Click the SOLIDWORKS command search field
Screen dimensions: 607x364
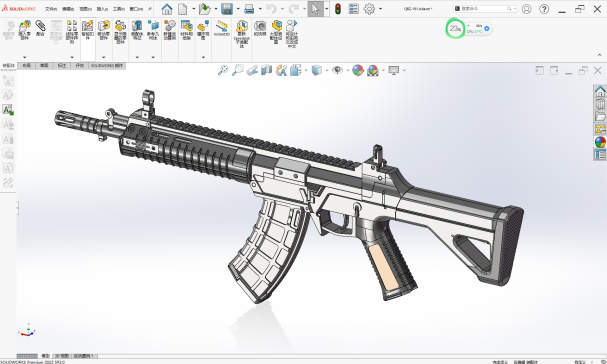[x=484, y=9]
